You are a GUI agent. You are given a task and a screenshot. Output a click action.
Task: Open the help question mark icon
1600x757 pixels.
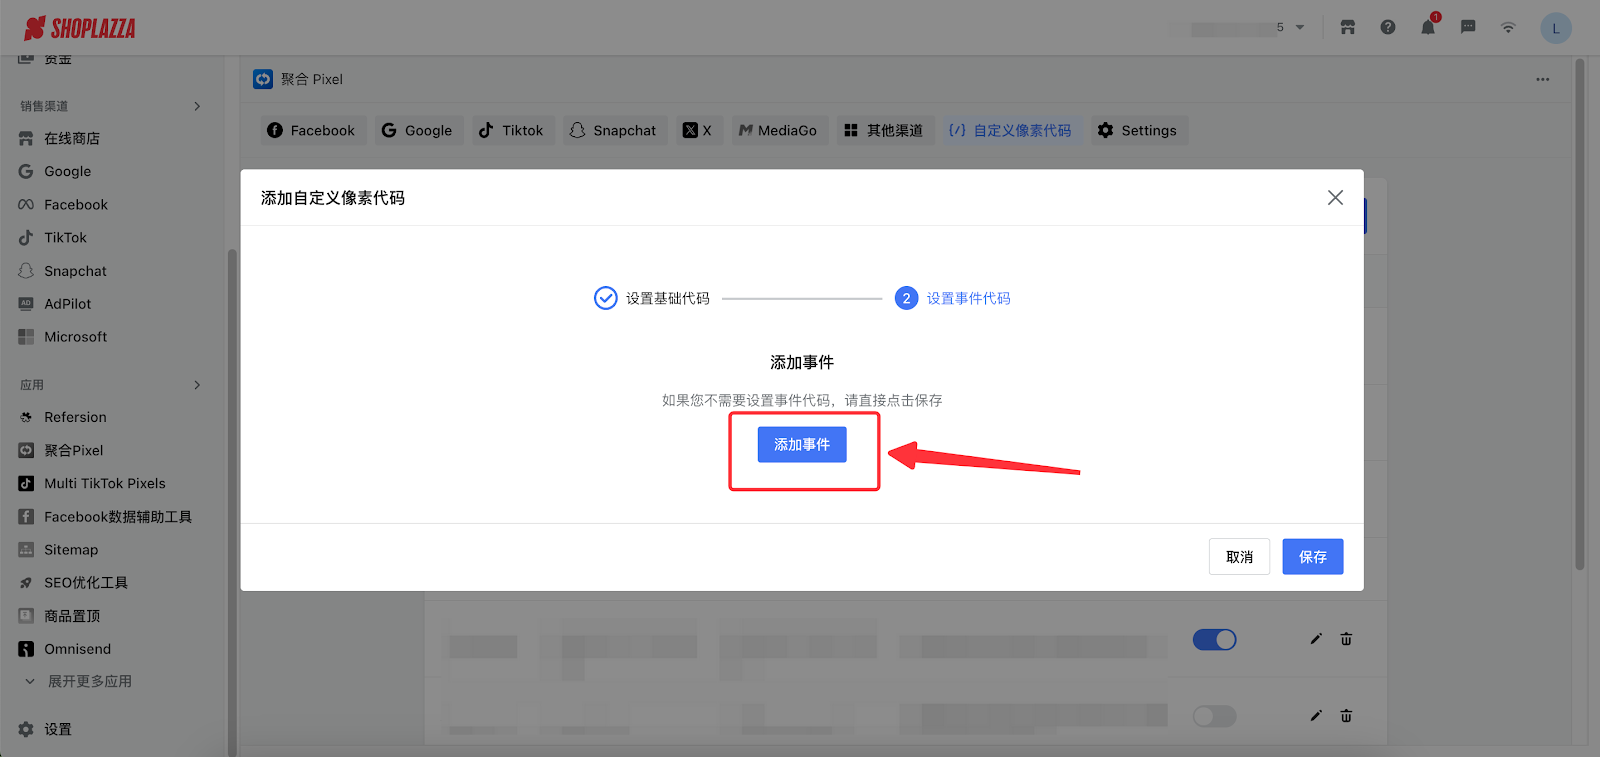(1388, 28)
